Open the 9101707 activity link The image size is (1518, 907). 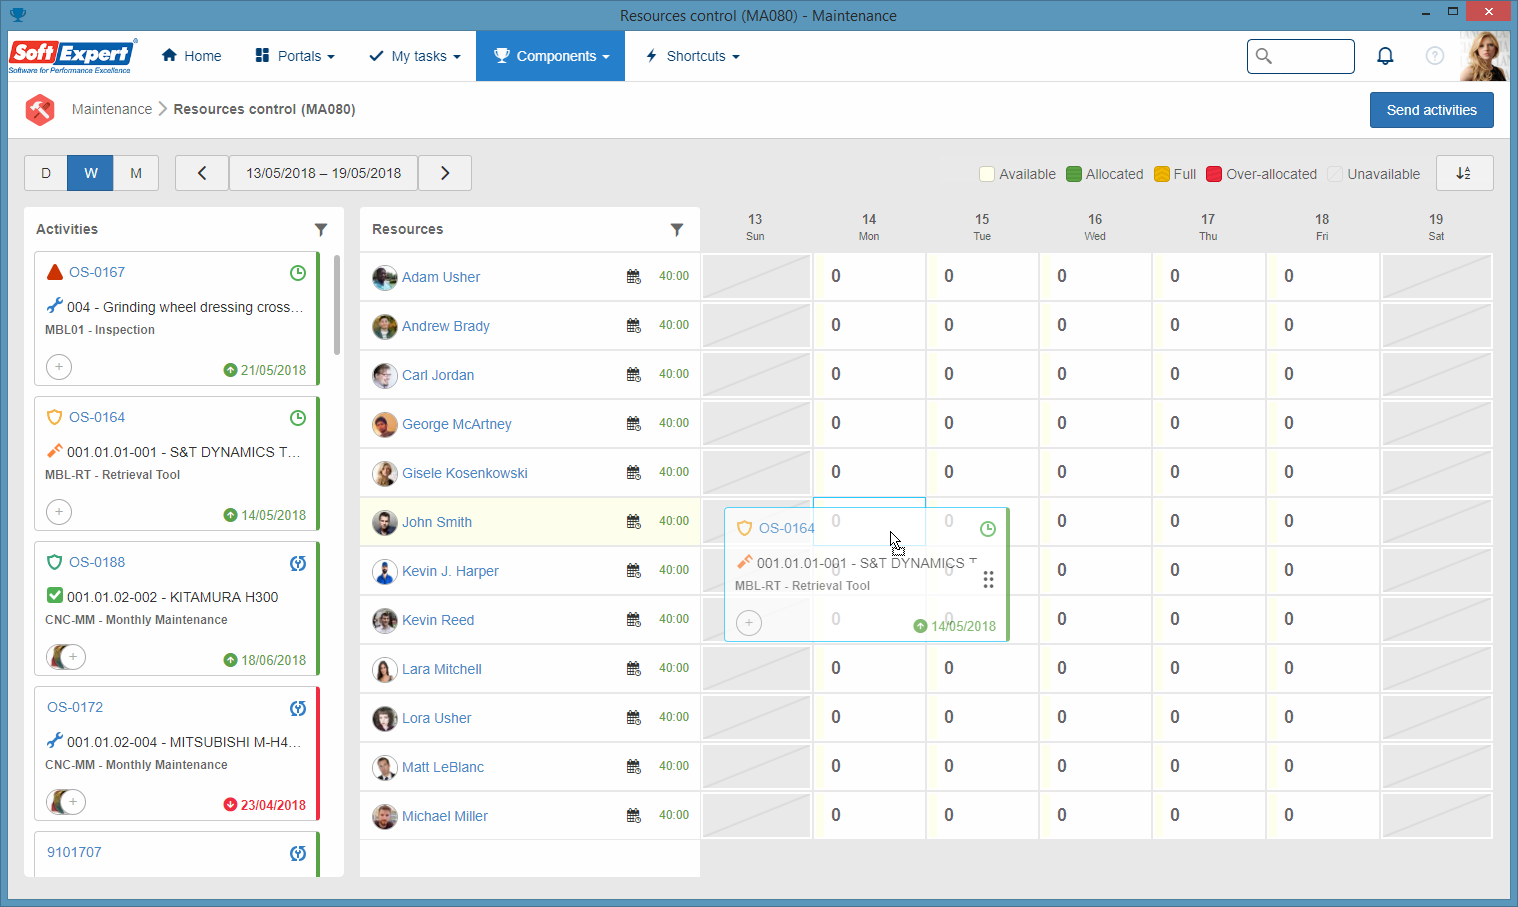click(x=74, y=852)
